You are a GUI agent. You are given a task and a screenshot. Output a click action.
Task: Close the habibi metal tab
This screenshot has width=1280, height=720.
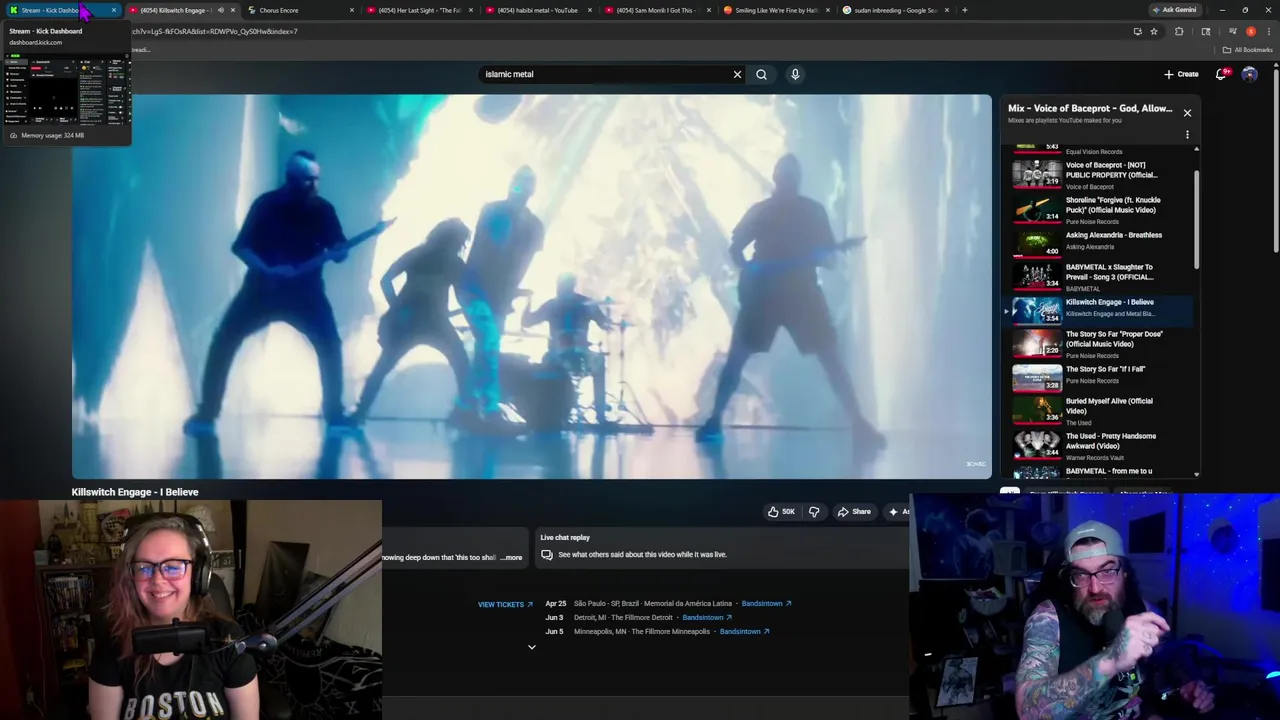click(590, 10)
